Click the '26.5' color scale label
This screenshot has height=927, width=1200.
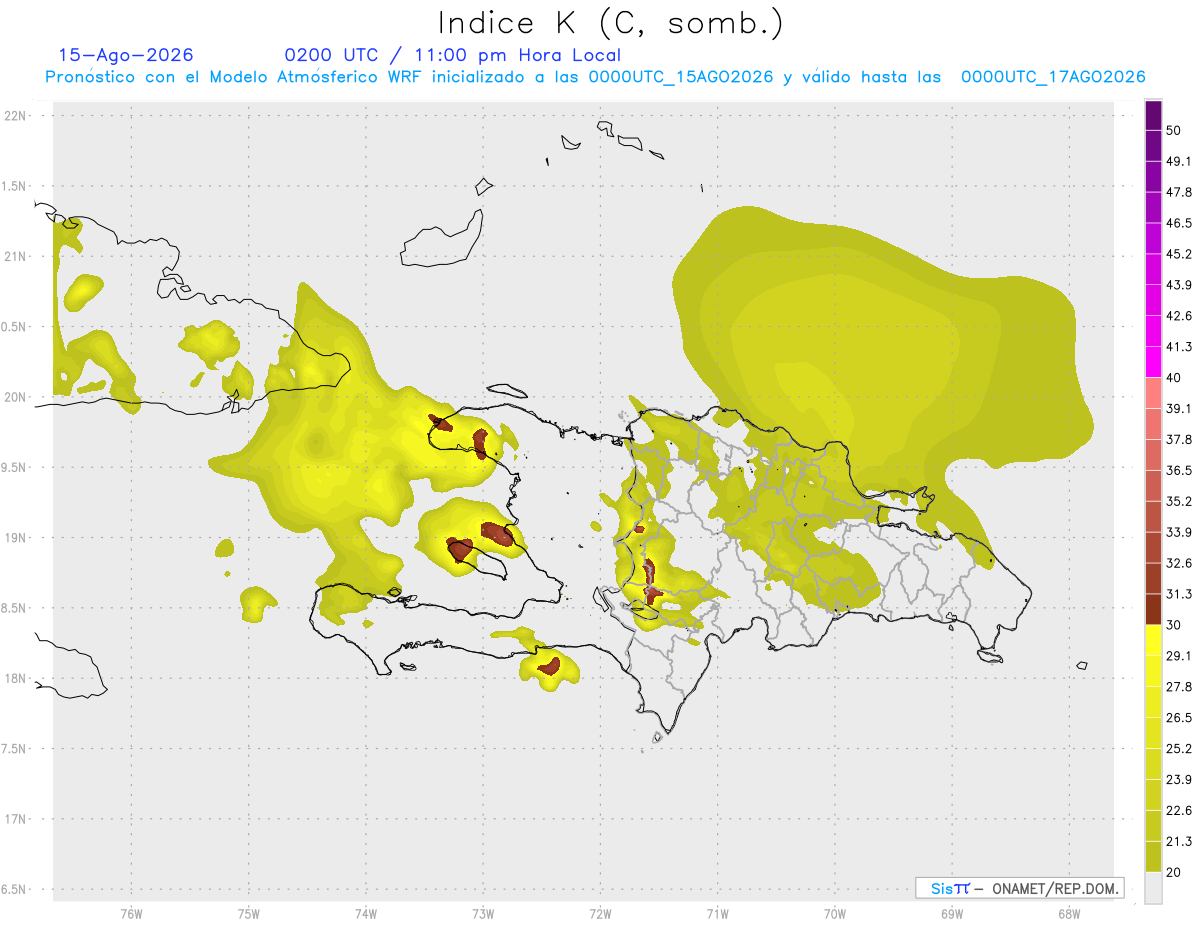1180,717
